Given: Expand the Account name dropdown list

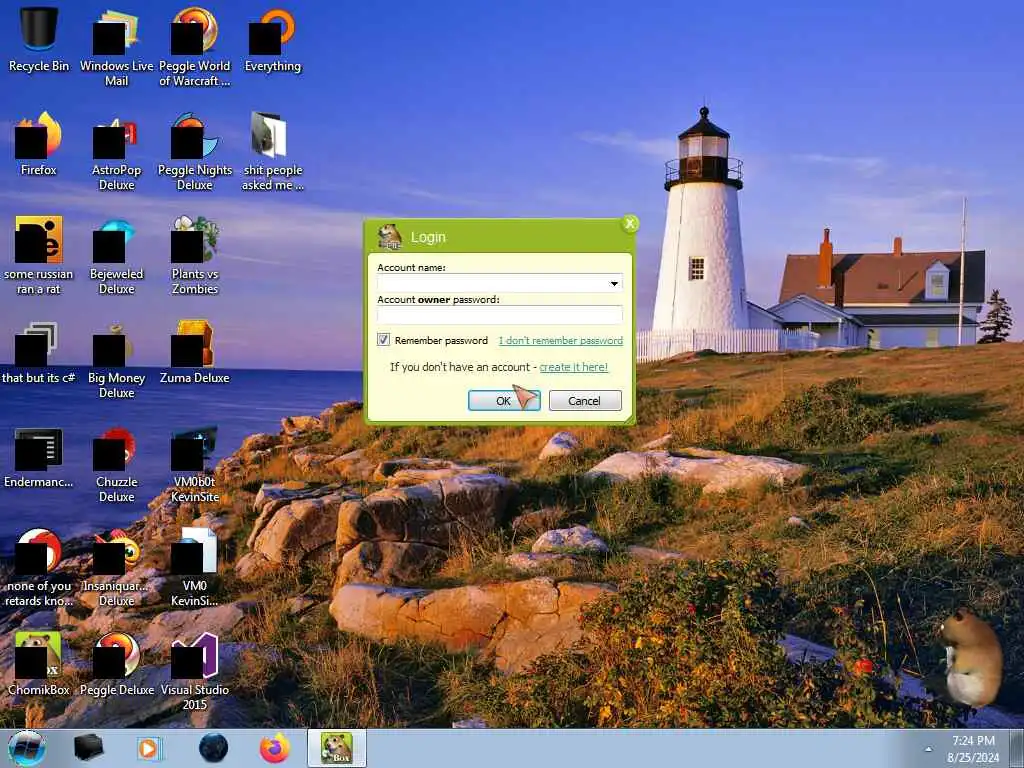Looking at the screenshot, I should [x=614, y=283].
